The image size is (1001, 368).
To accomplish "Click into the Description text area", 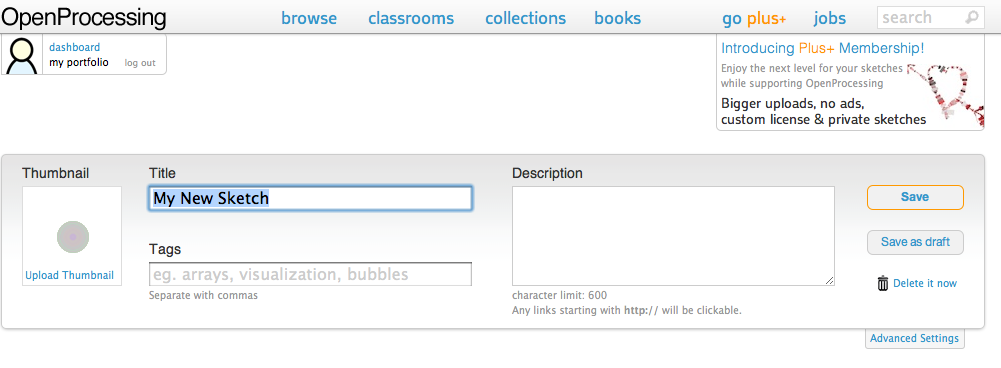I will tap(673, 236).
